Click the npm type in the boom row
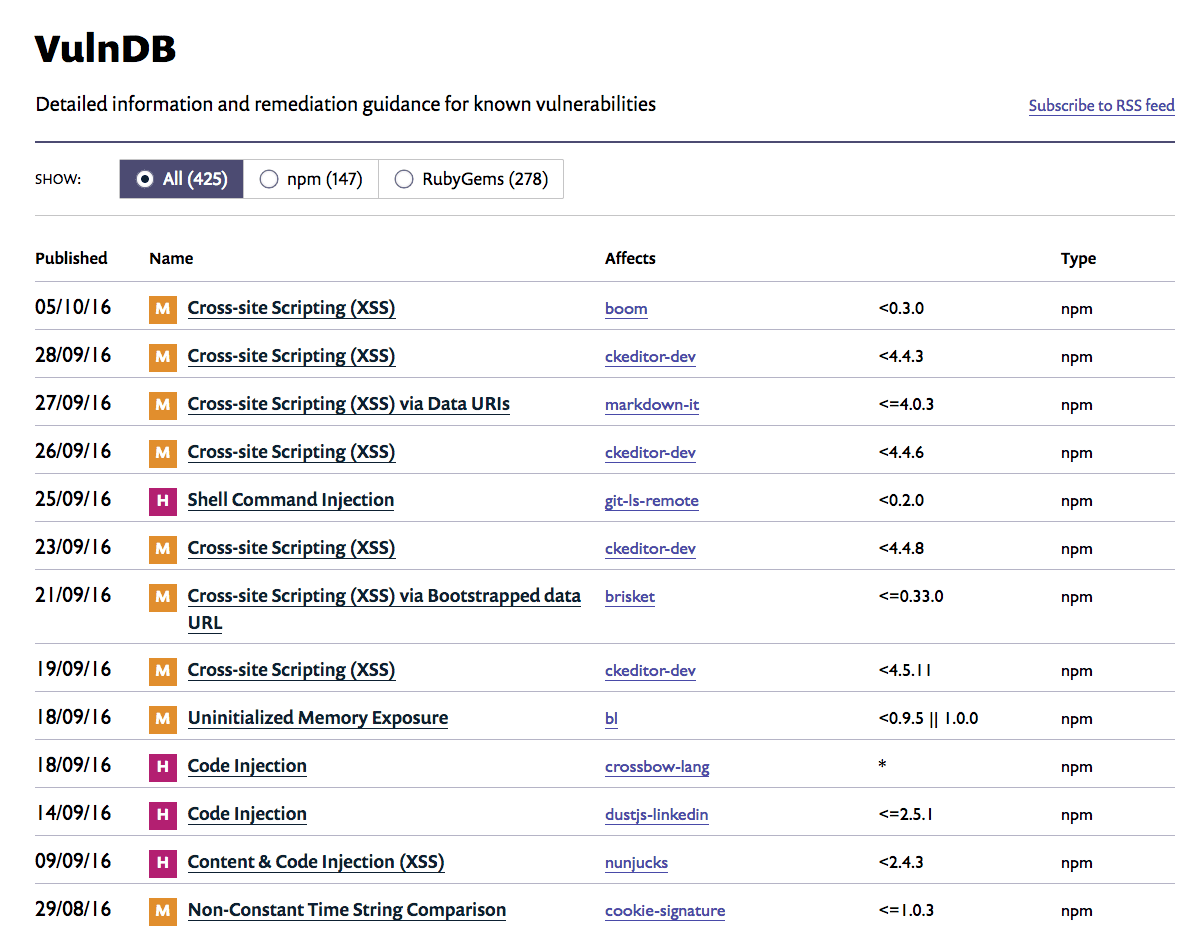Viewport: 1203px width, 931px height. pos(1077,309)
